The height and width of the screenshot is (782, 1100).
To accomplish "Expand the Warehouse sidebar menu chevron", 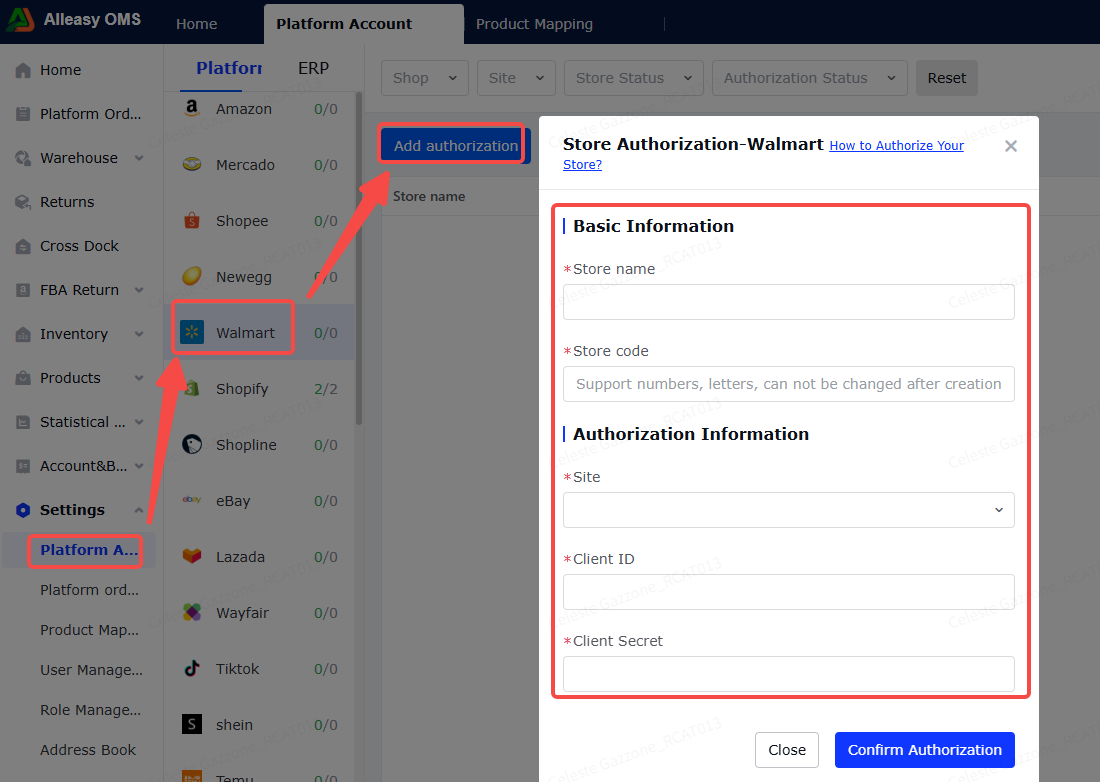I will 139,158.
